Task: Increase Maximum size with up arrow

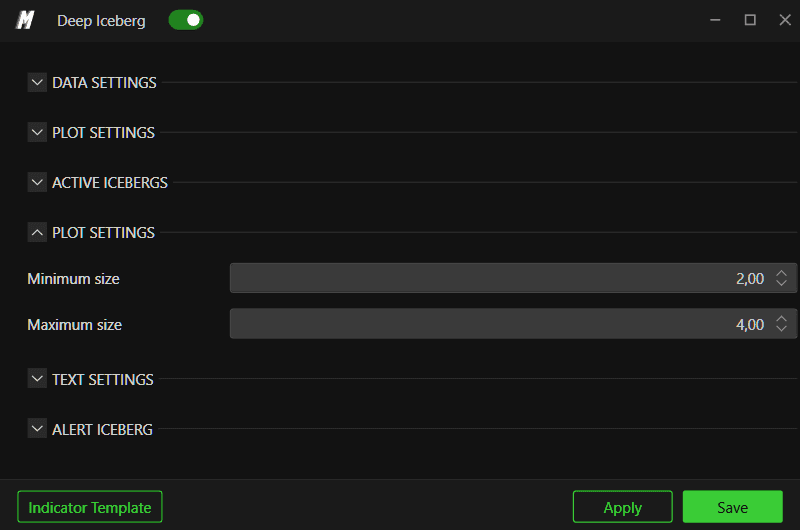Action: coord(781,319)
